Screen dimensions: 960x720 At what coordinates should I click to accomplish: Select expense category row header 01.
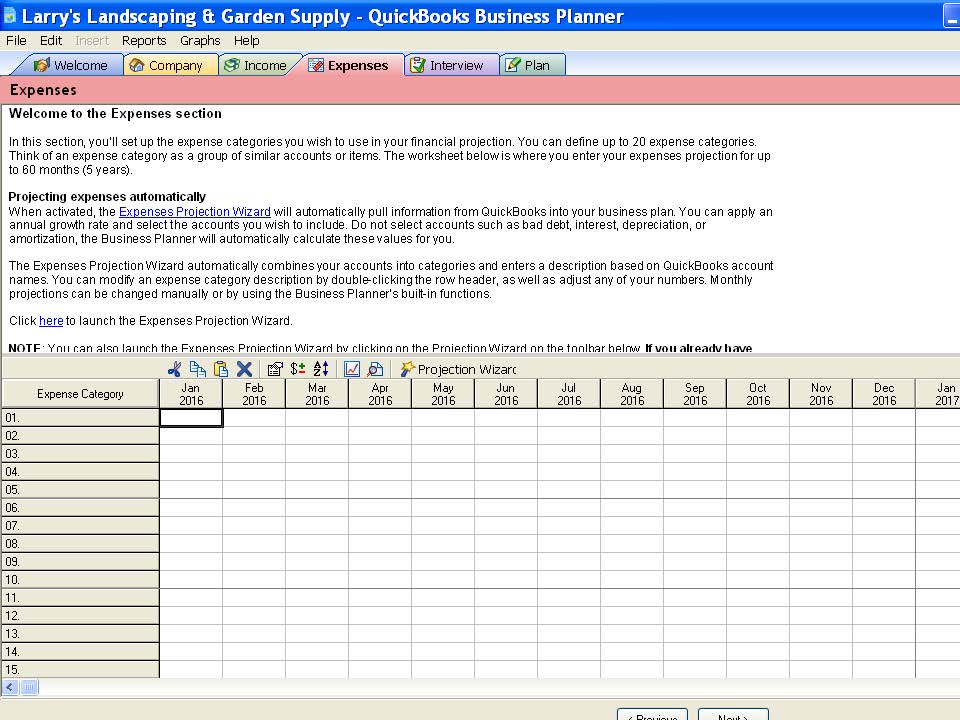point(80,418)
